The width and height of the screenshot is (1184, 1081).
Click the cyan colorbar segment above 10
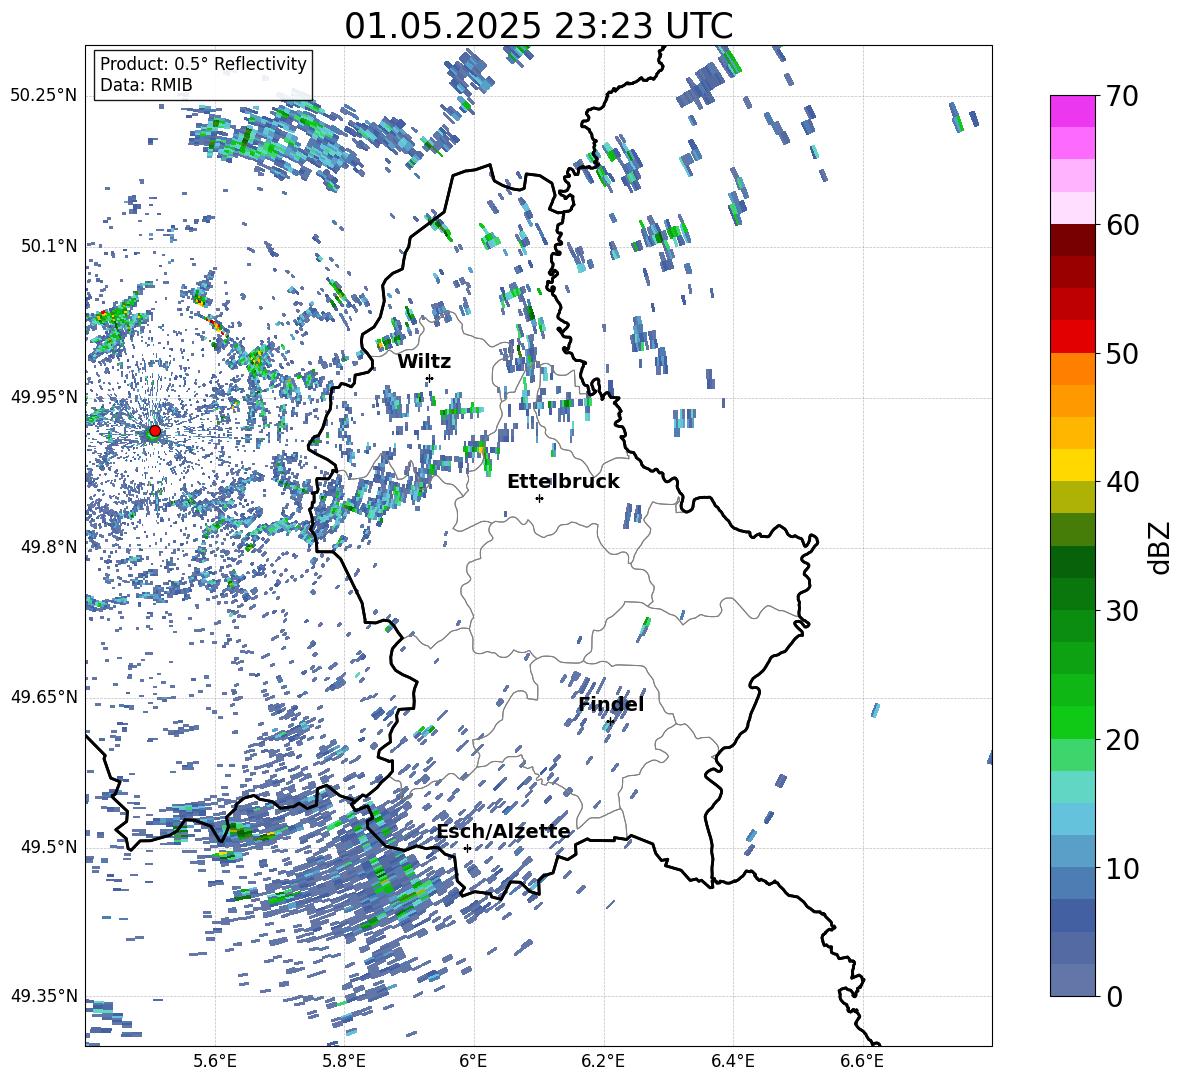coord(1073,819)
